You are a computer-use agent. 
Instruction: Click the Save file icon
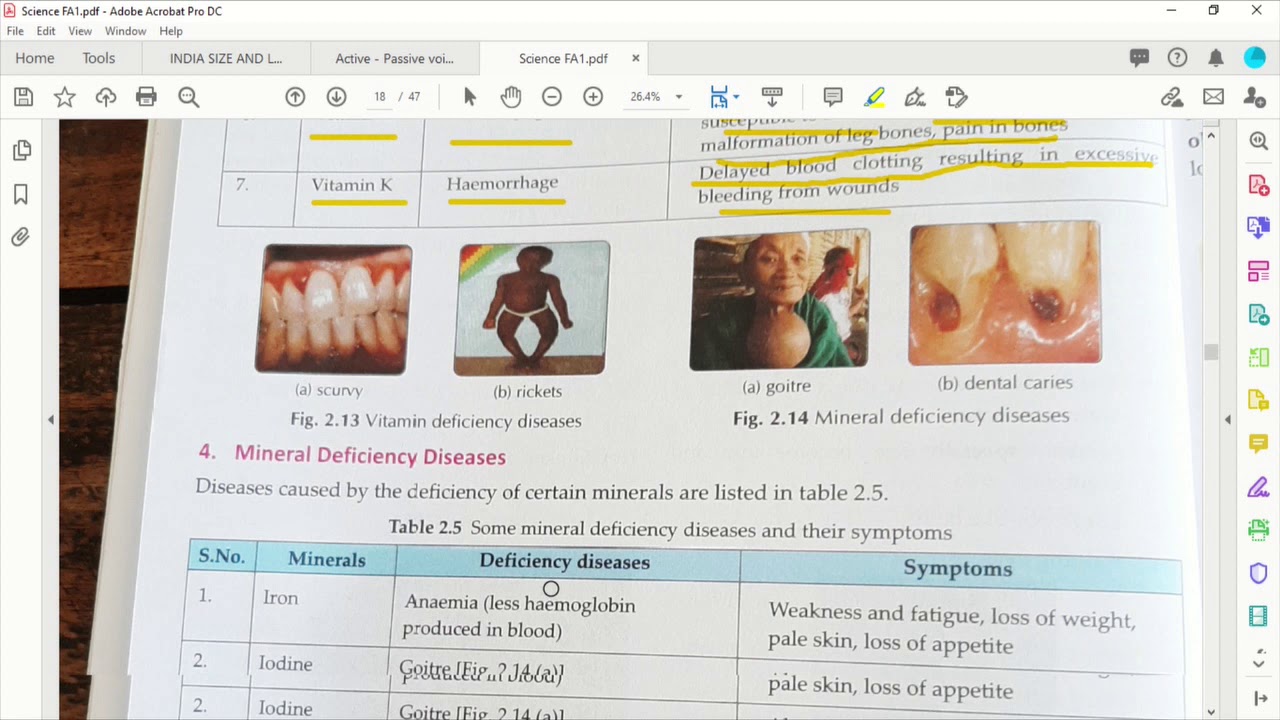[24, 97]
